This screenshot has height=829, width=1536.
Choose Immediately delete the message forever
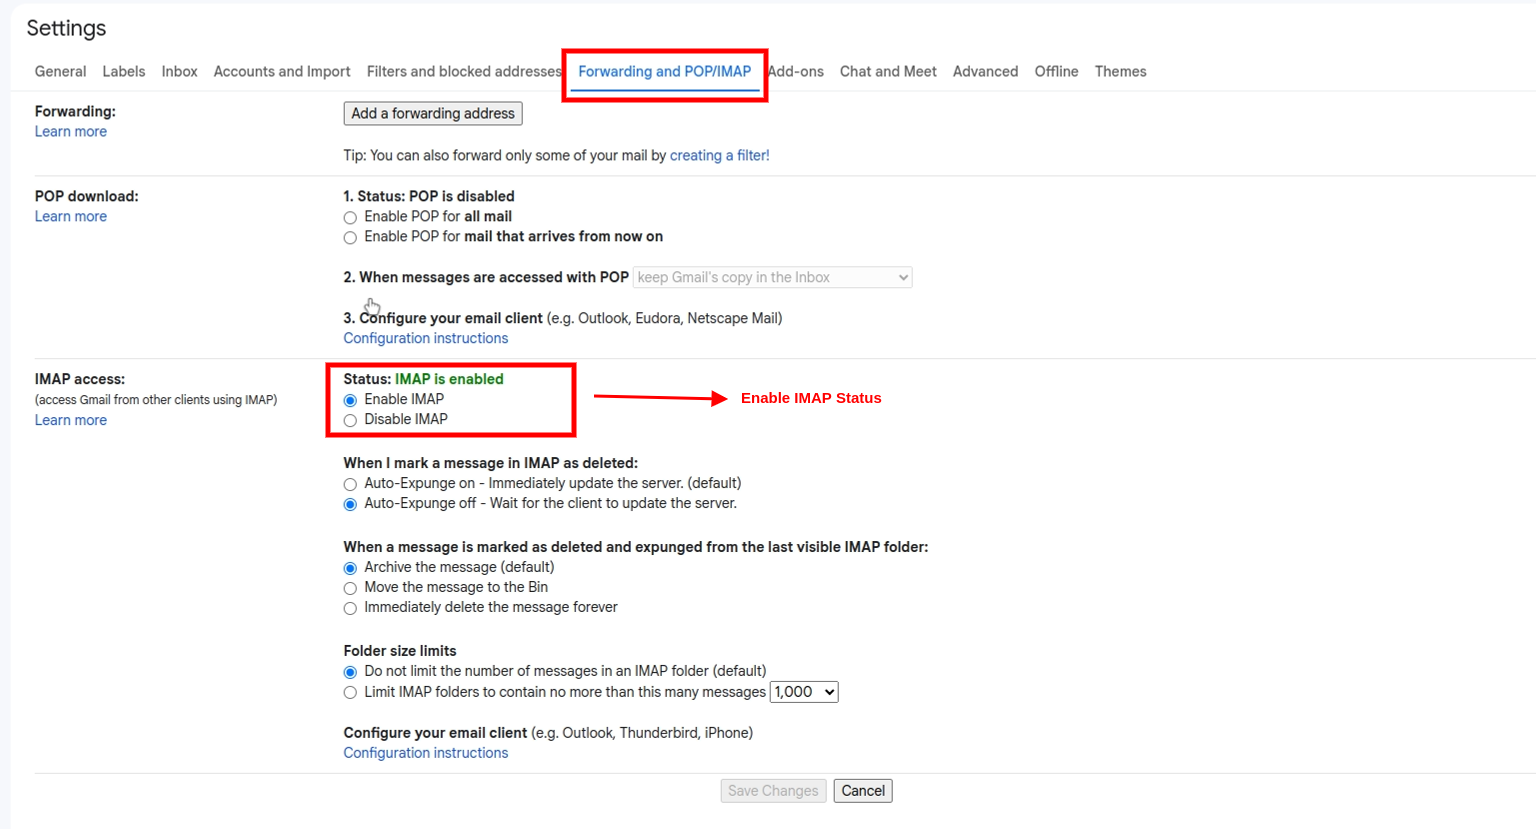coord(350,608)
